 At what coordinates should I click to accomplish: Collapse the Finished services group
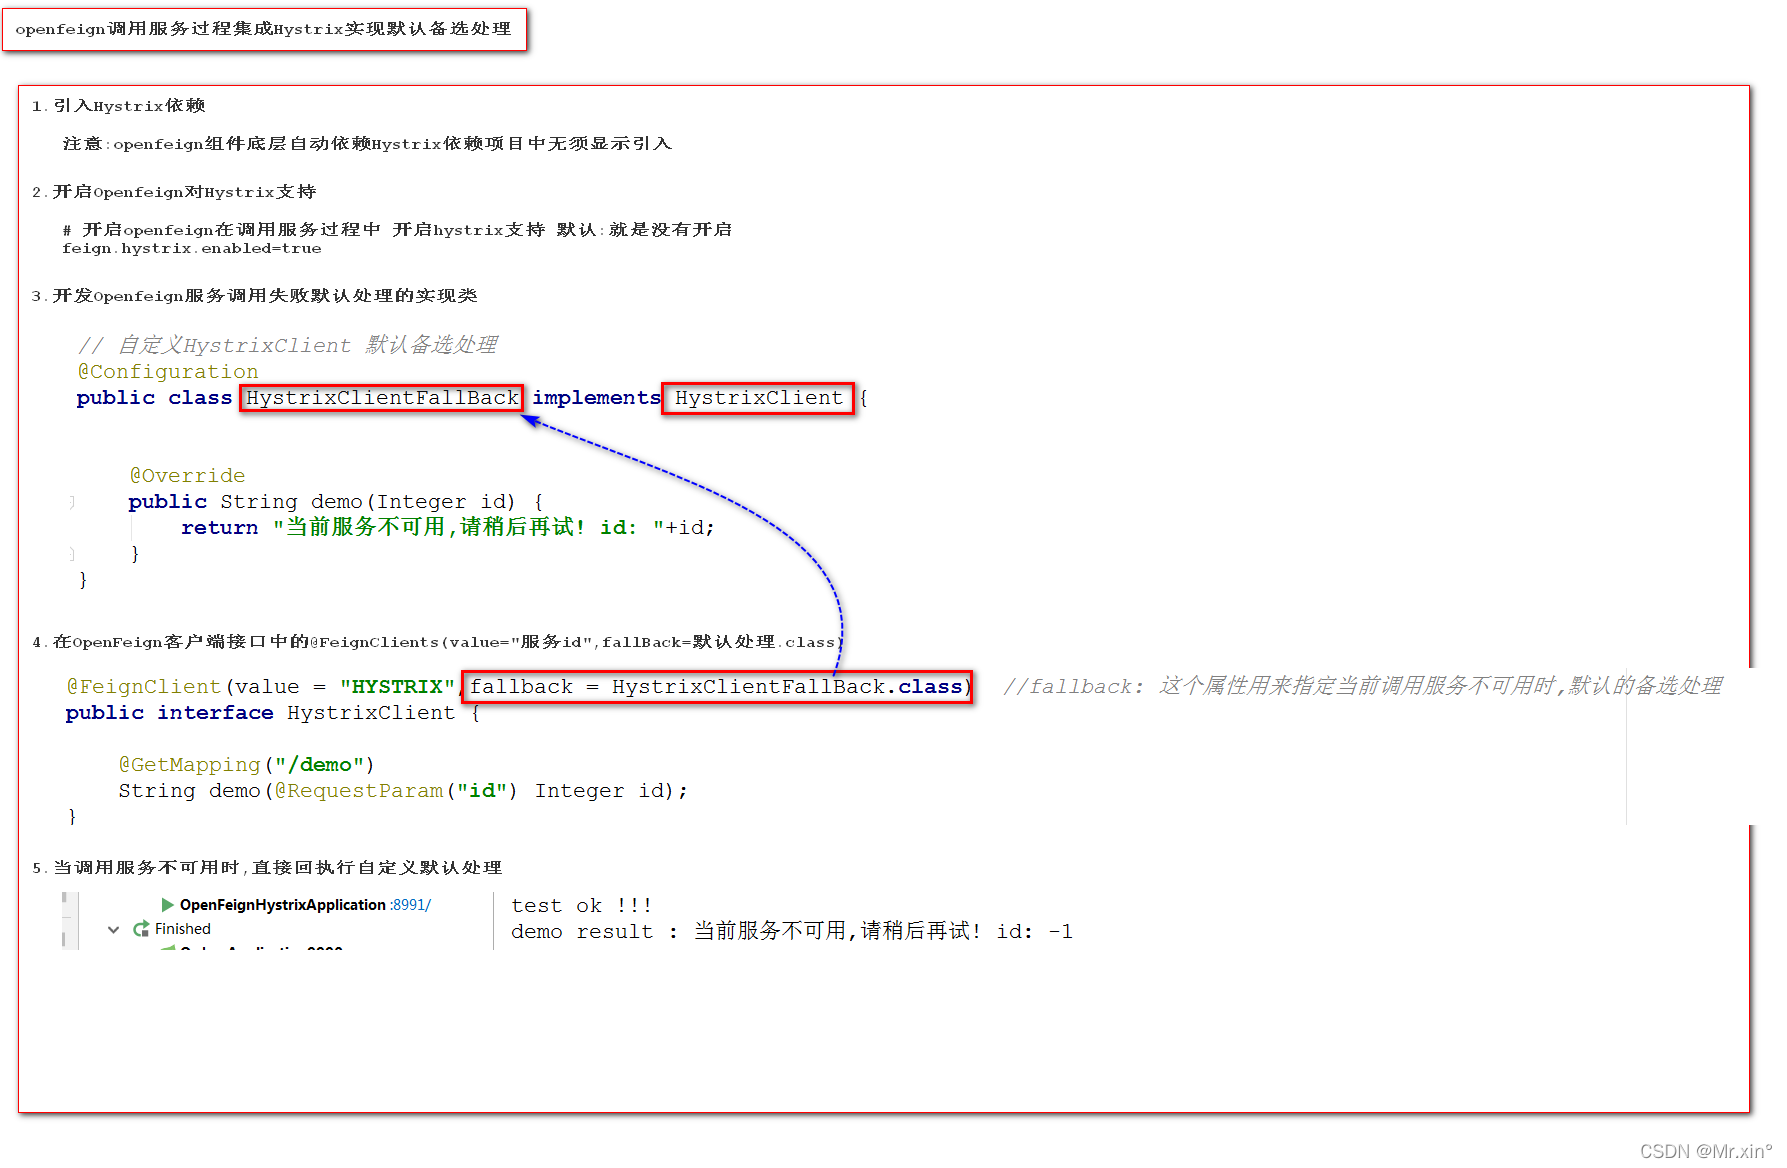click(x=113, y=929)
